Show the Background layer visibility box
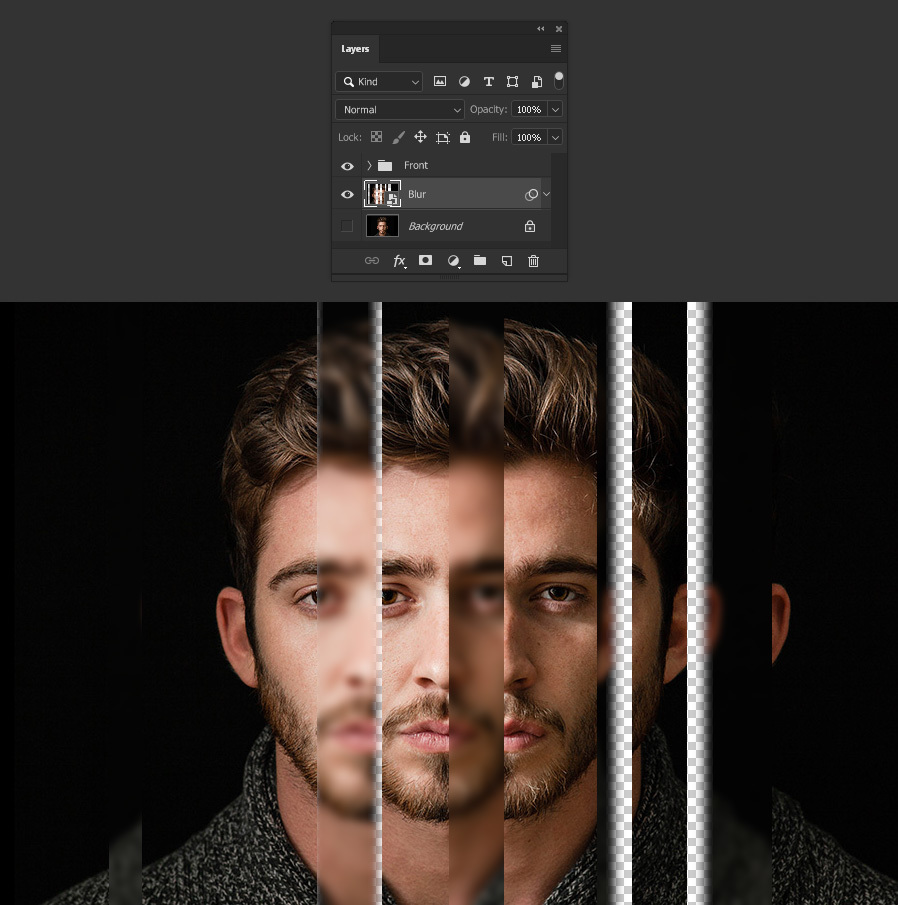 pyautogui.click(x=347, y=226)
